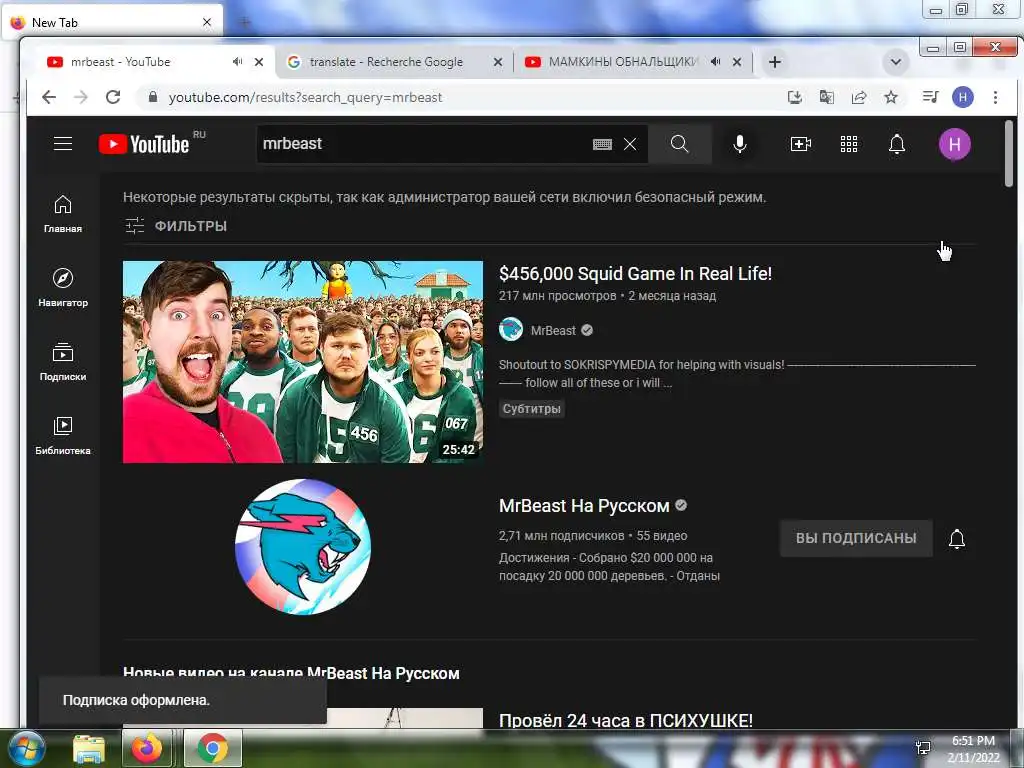
Task: Open the YouTube apps grid
Action: [849, 144]
